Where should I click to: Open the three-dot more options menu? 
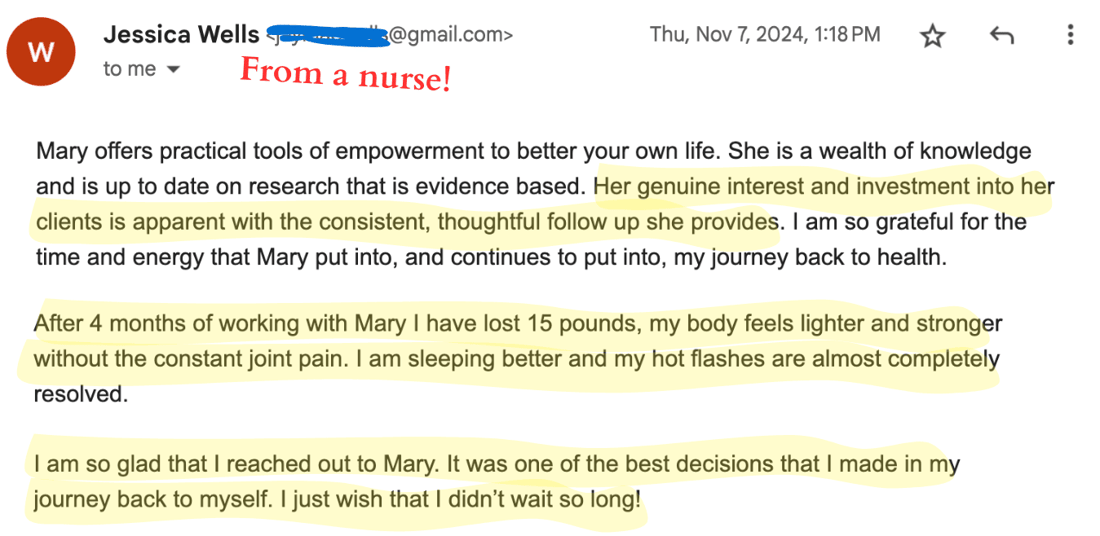click(1070, 36)
